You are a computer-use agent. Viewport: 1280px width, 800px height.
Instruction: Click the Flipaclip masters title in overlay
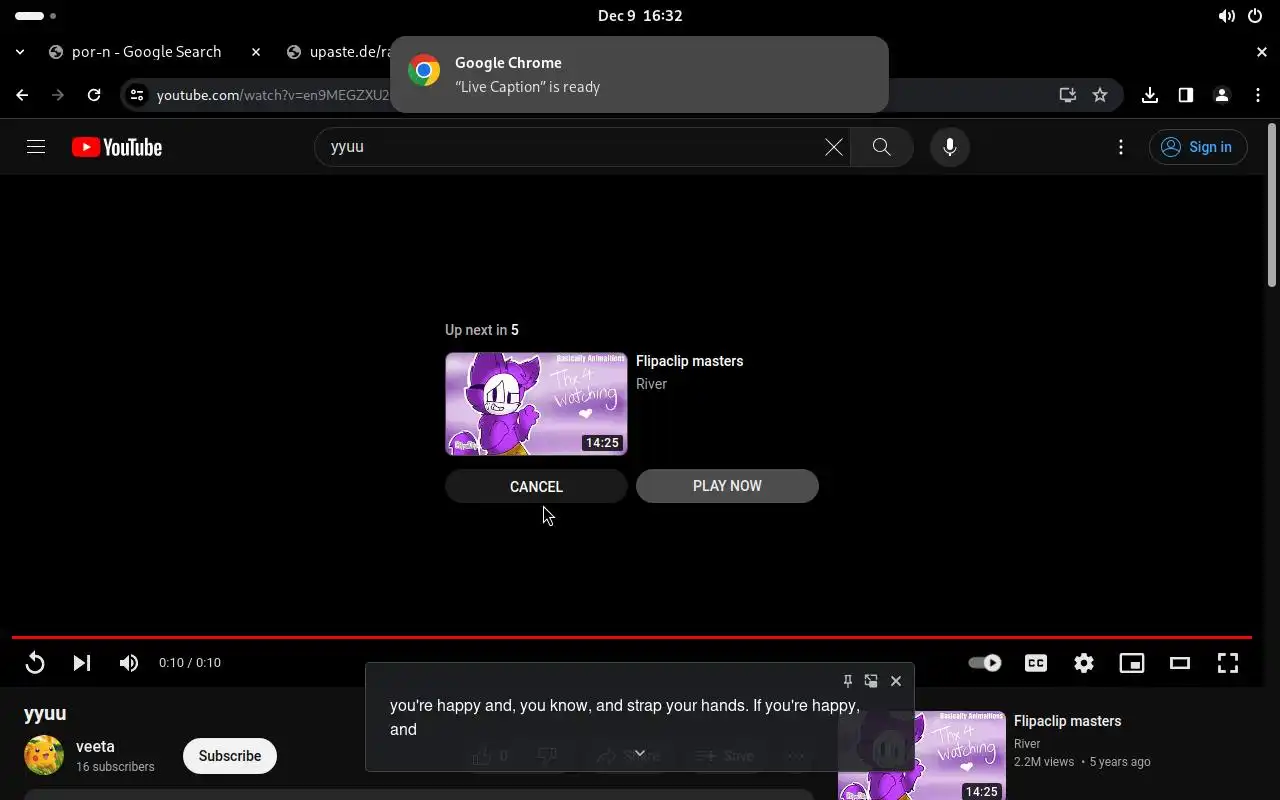pyautogui.click(x=689, y=361)
